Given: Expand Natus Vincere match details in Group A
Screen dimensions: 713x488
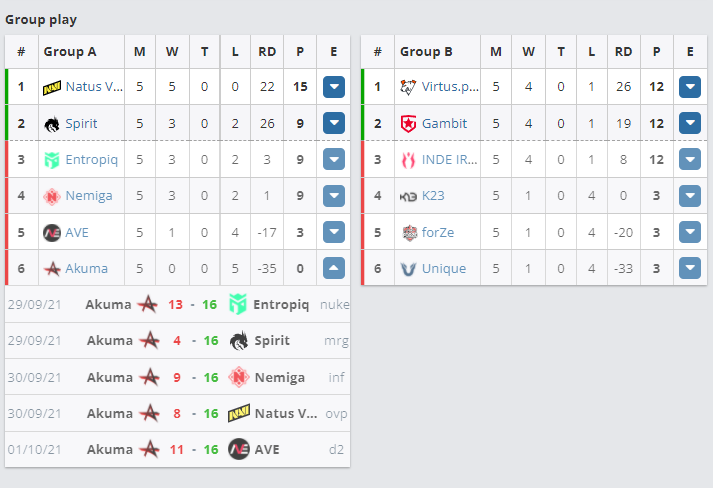Looking at the screenshot, I should point(334,87).
